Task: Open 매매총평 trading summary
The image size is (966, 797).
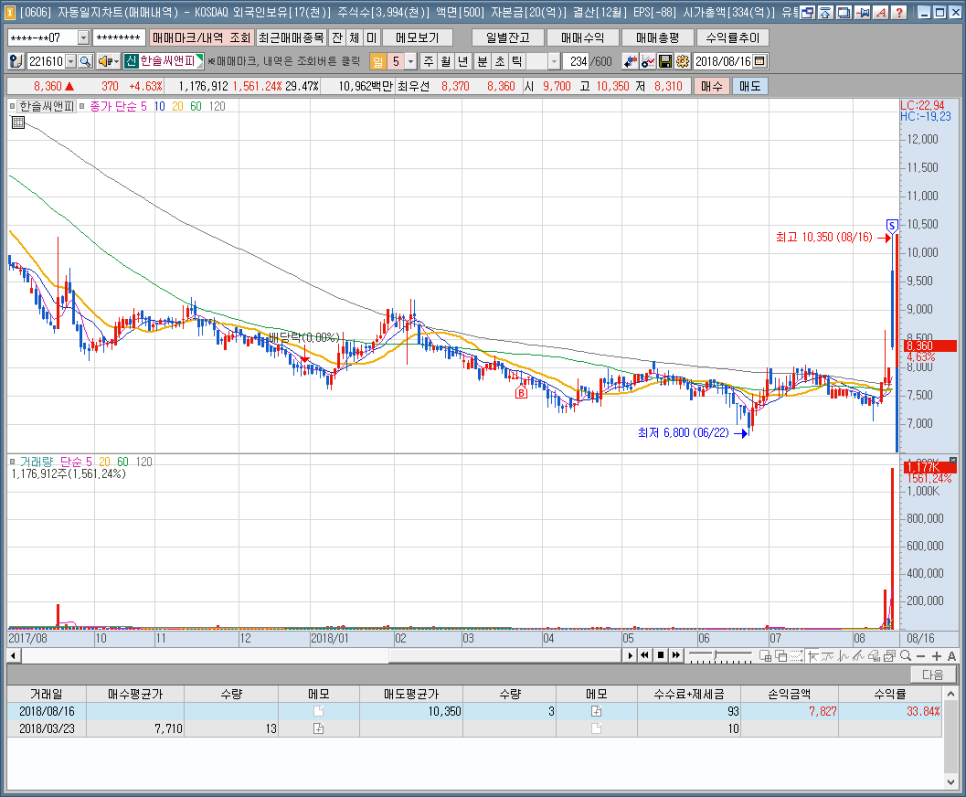Action: 658,38
